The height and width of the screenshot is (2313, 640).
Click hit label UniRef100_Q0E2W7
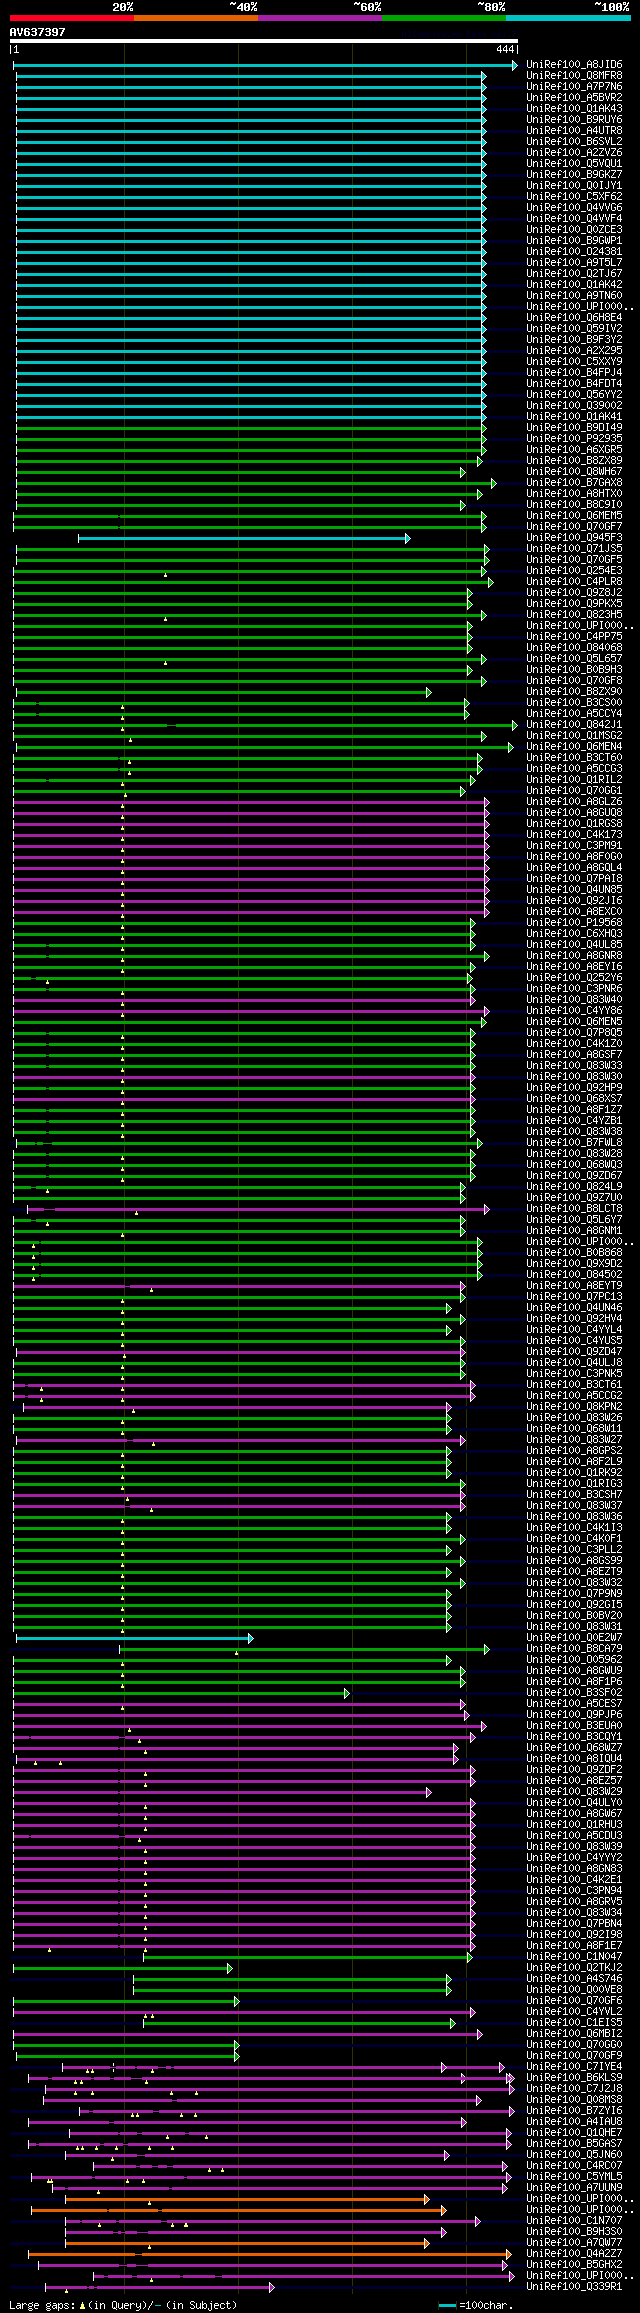point(574,1638)
